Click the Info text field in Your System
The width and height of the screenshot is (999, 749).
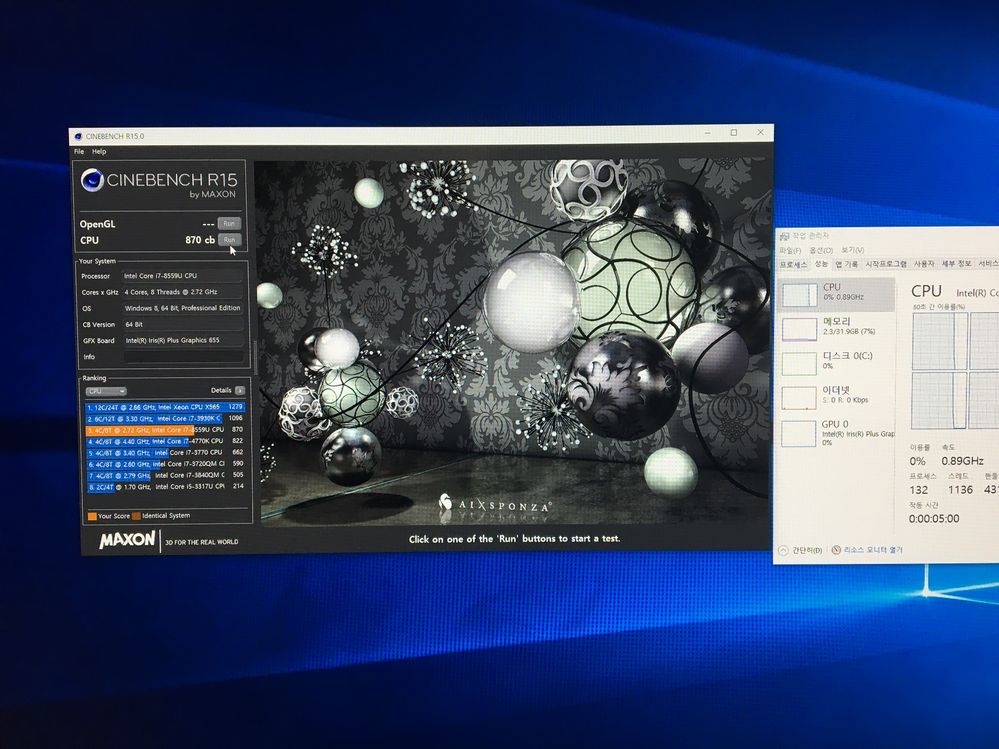pos(183,357)
